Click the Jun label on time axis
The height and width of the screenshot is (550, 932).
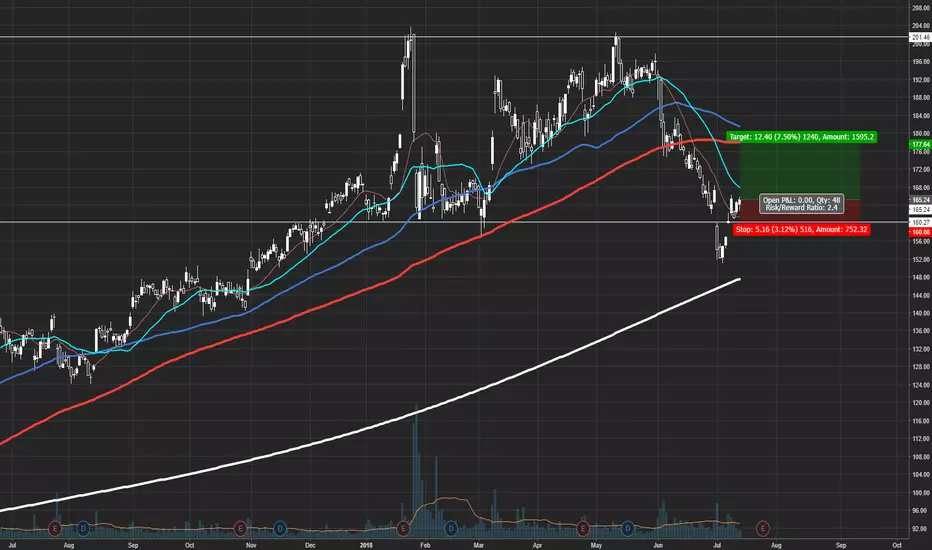click(658, 545)
